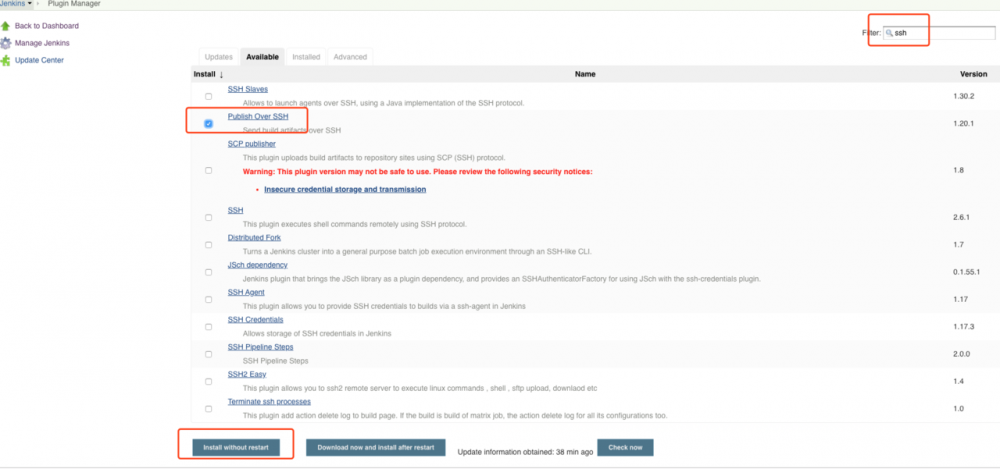Viewport: 1000px width, 469px height.
Task: Tick the Distributed Fork install checkbox
Action: pyautogui.click(x=209, y=245)
